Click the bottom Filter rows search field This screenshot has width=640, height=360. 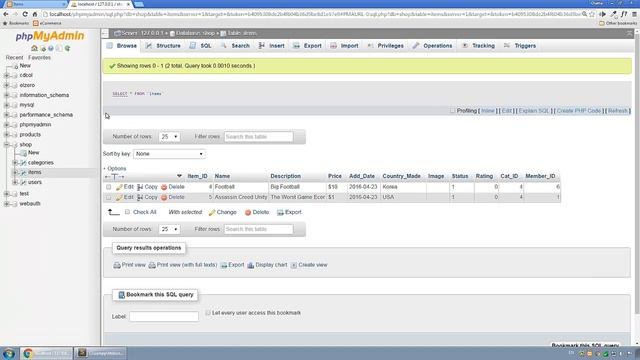(x=259, y=229)
